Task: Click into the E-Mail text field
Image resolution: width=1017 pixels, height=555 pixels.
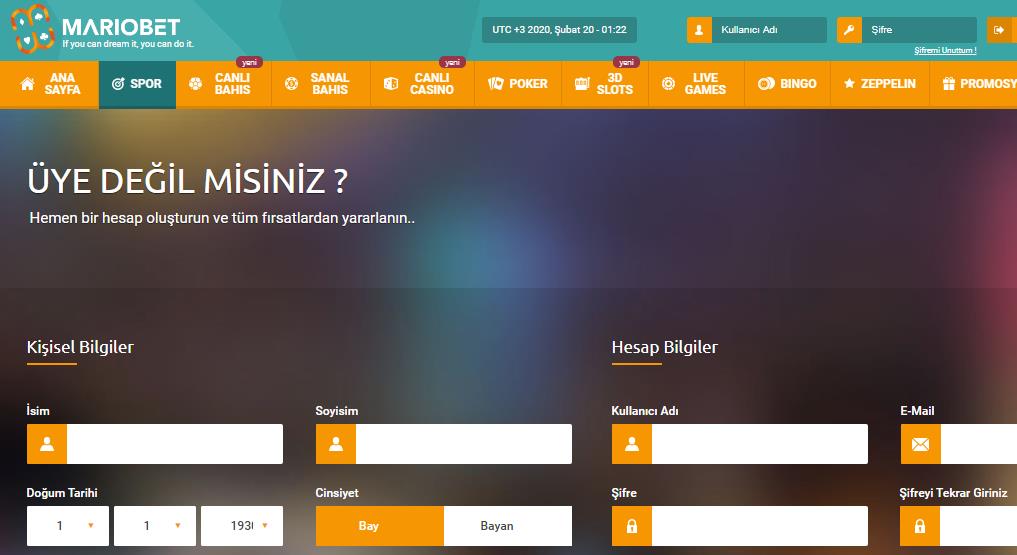Action: point(979,444)
